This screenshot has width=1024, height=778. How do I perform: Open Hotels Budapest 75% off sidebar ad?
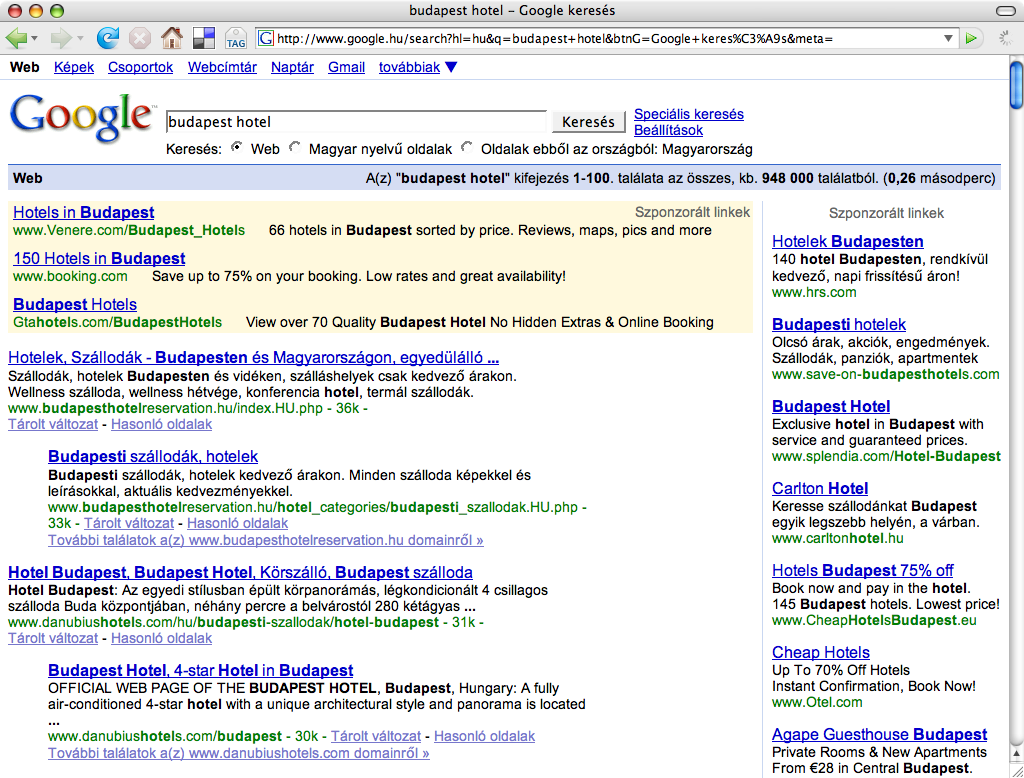coord(863,571)
